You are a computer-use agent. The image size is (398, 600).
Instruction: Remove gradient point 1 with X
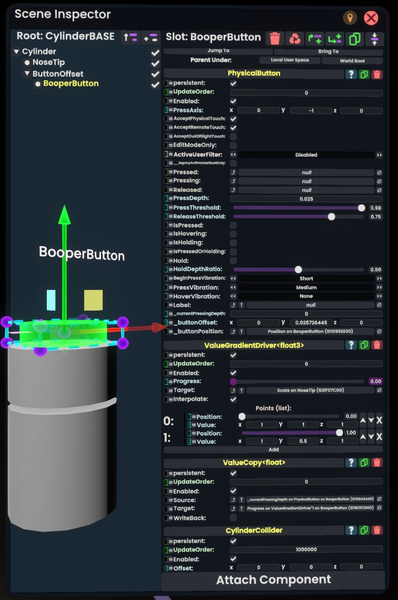pyautogui.click(x=379, y=437)
